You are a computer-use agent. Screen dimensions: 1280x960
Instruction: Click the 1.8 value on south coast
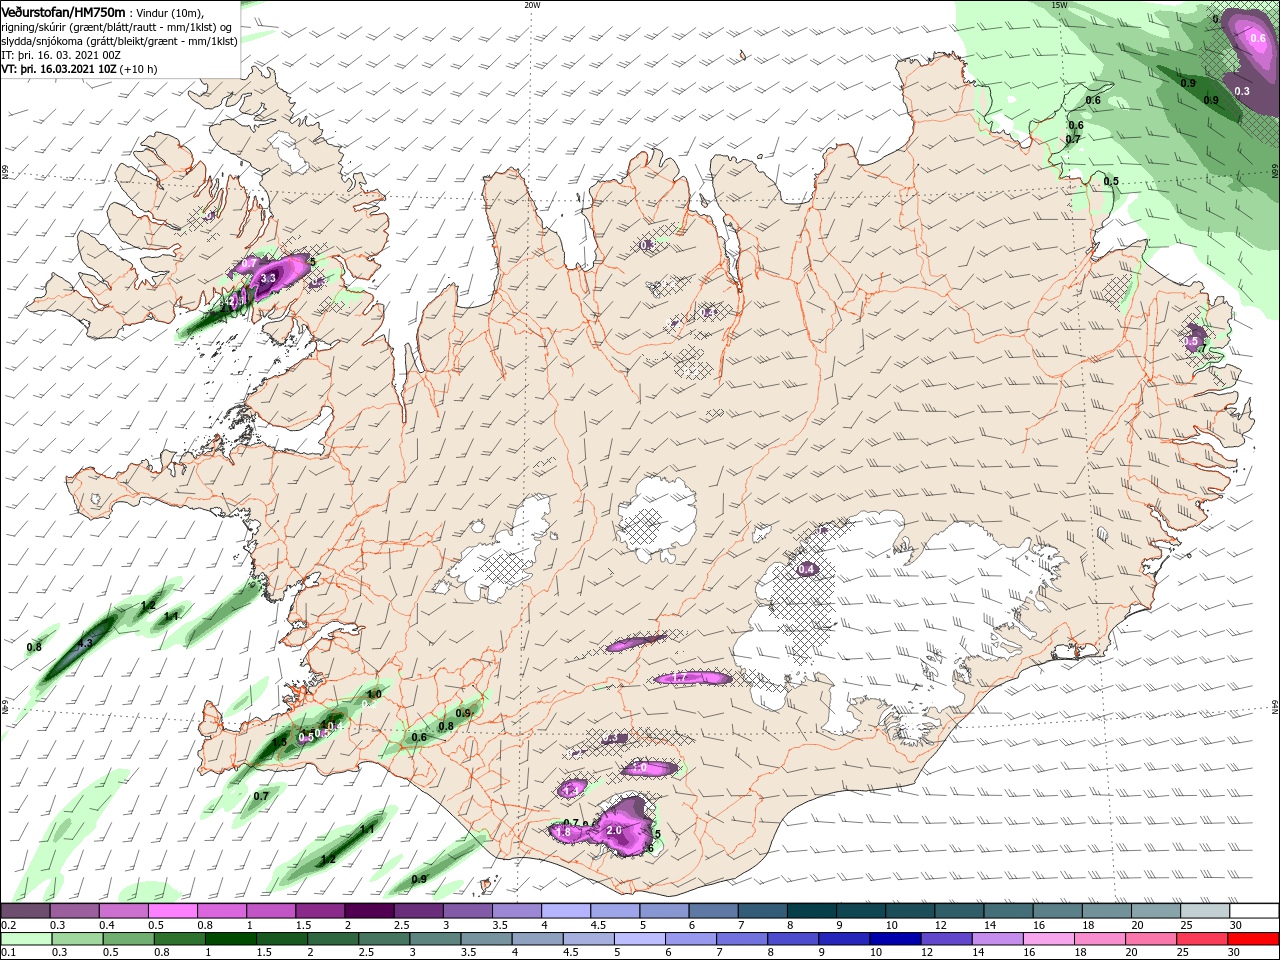click(562, 832)
